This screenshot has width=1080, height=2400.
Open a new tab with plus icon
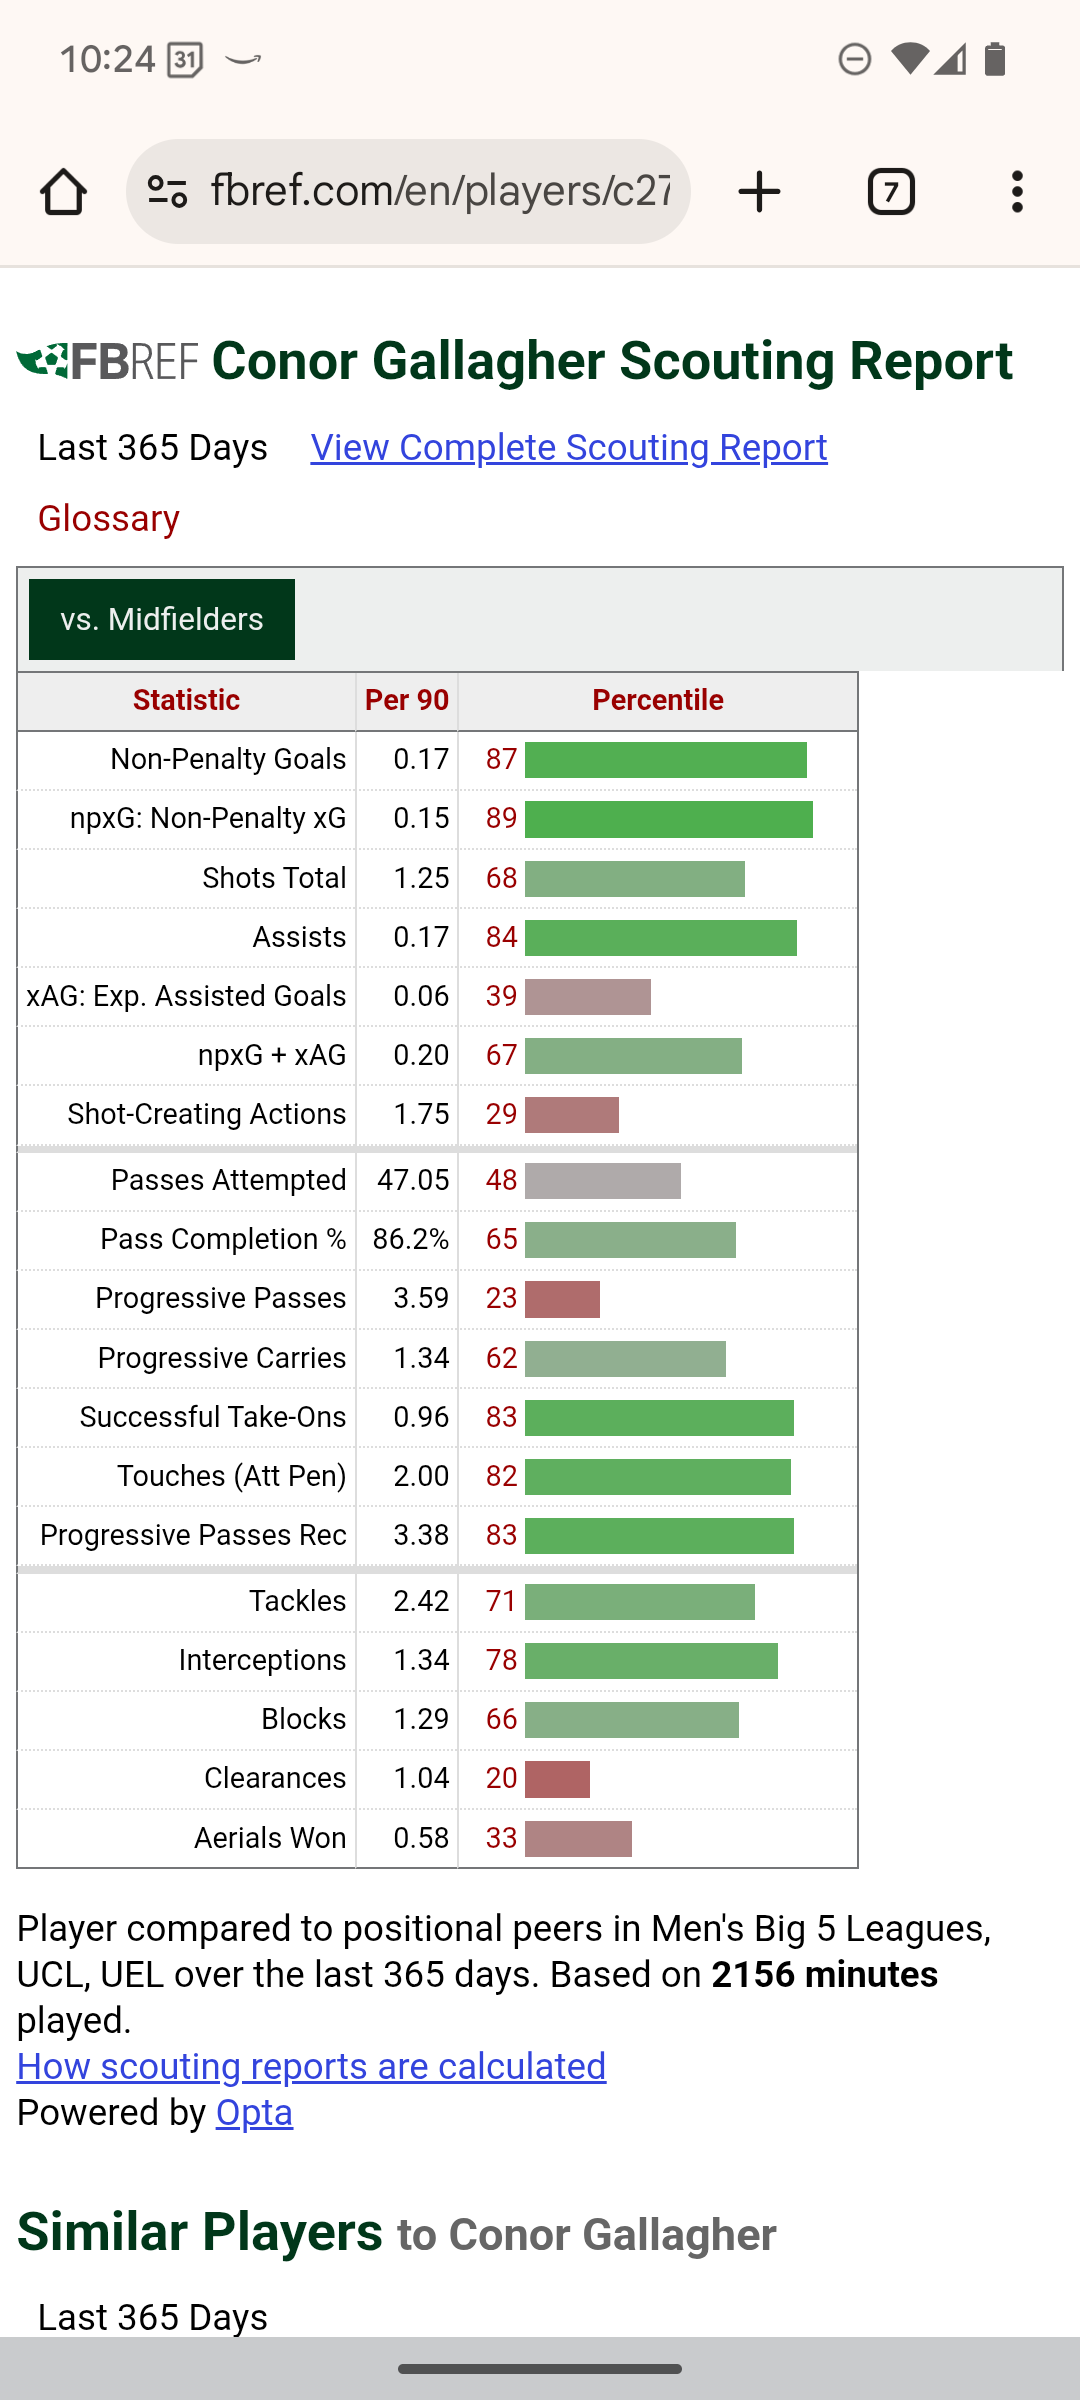pos(759,192)
